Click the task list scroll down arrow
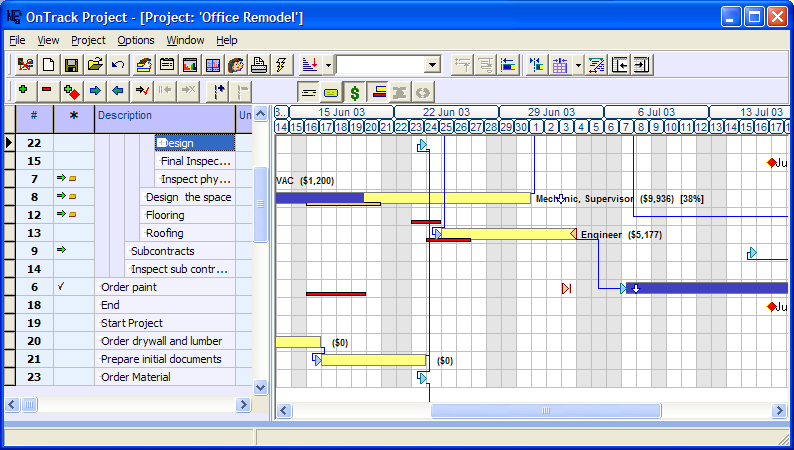794x450 pixels. point(260,388)
